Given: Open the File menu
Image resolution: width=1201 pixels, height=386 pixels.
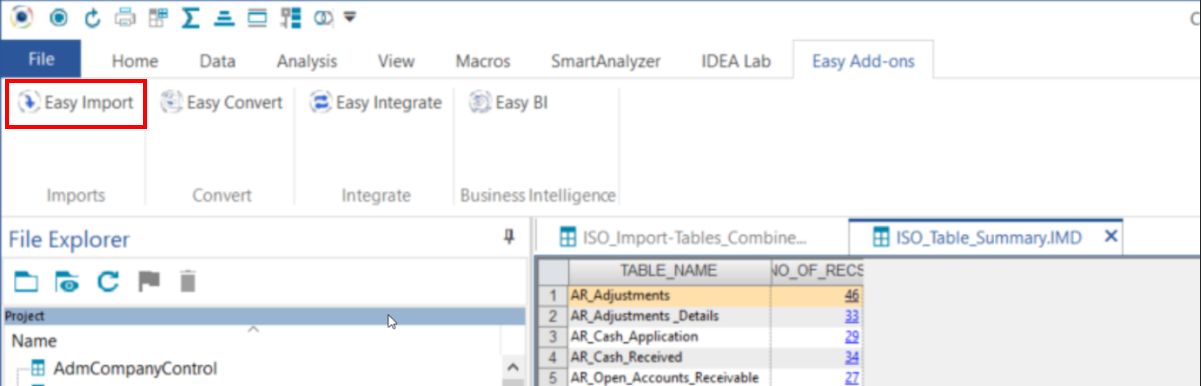Looking at the screenshot, I should click(x=41, y=59).
